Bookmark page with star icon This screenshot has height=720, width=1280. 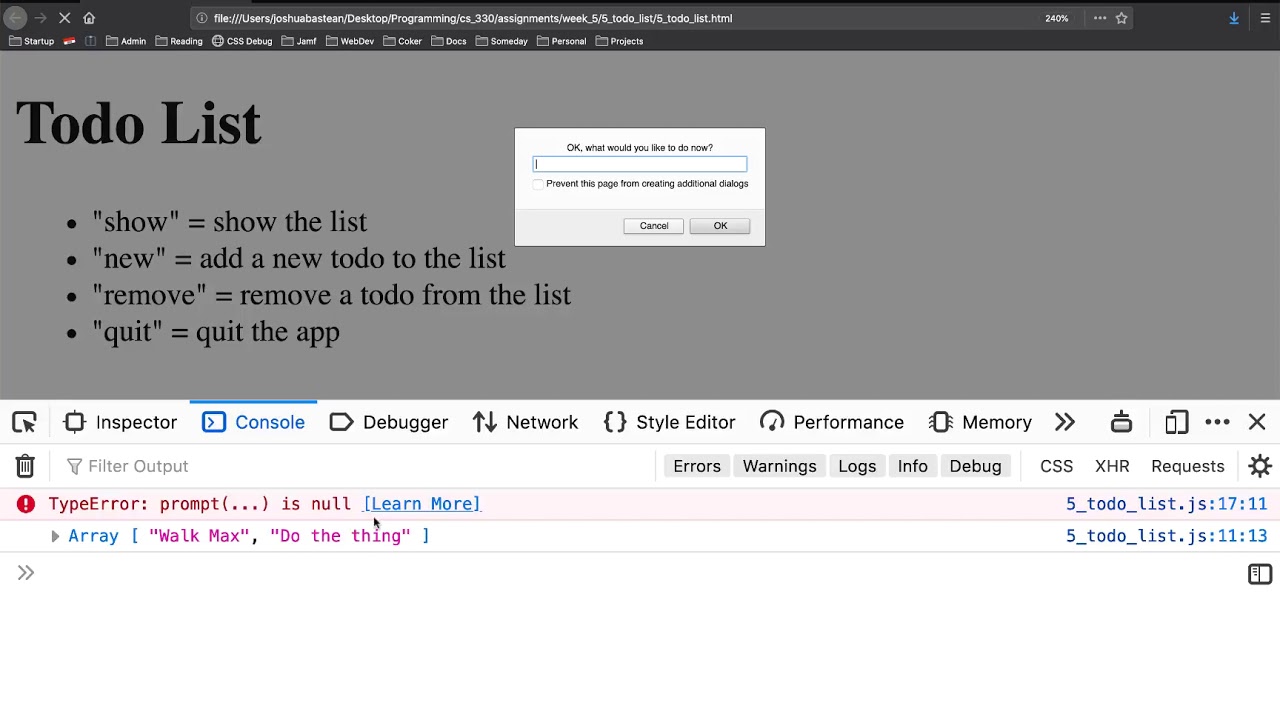click(x=1122, y=18)
